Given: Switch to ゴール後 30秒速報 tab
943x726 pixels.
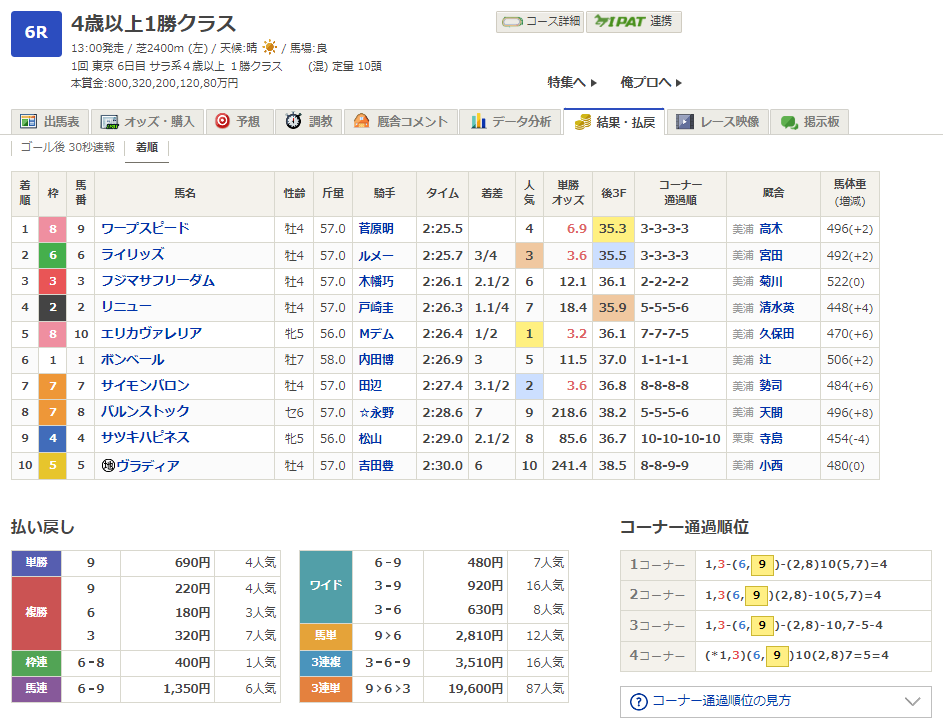Looking at the screenshot, I should tap(68, 148).
